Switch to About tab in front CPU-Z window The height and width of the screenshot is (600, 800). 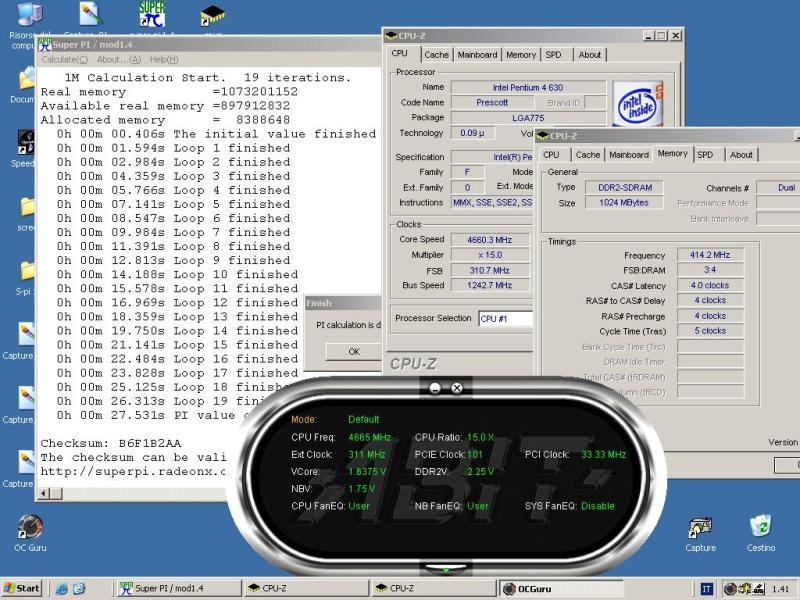[741, 155]
